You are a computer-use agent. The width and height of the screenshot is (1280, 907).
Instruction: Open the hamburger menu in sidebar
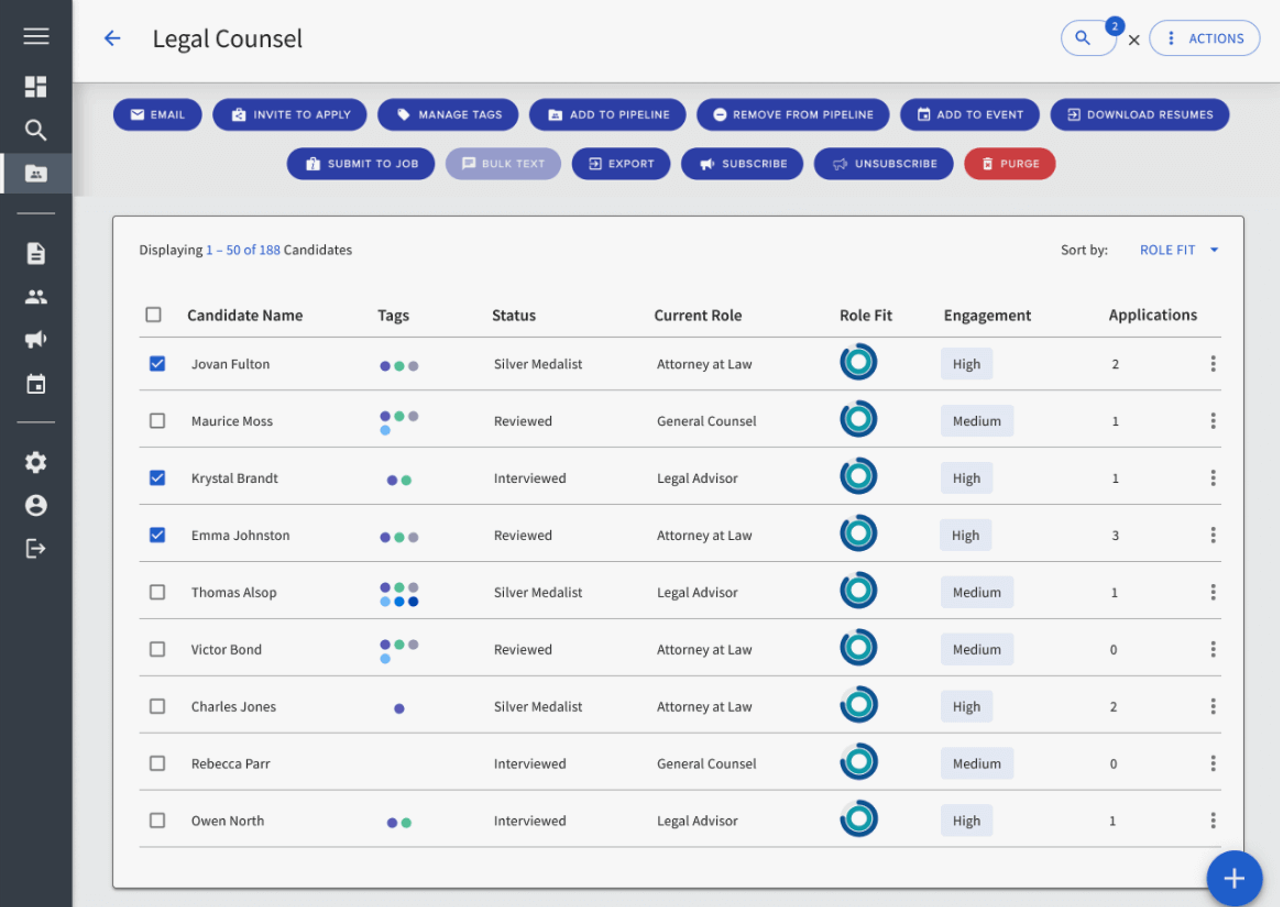[x=36, y=37]
